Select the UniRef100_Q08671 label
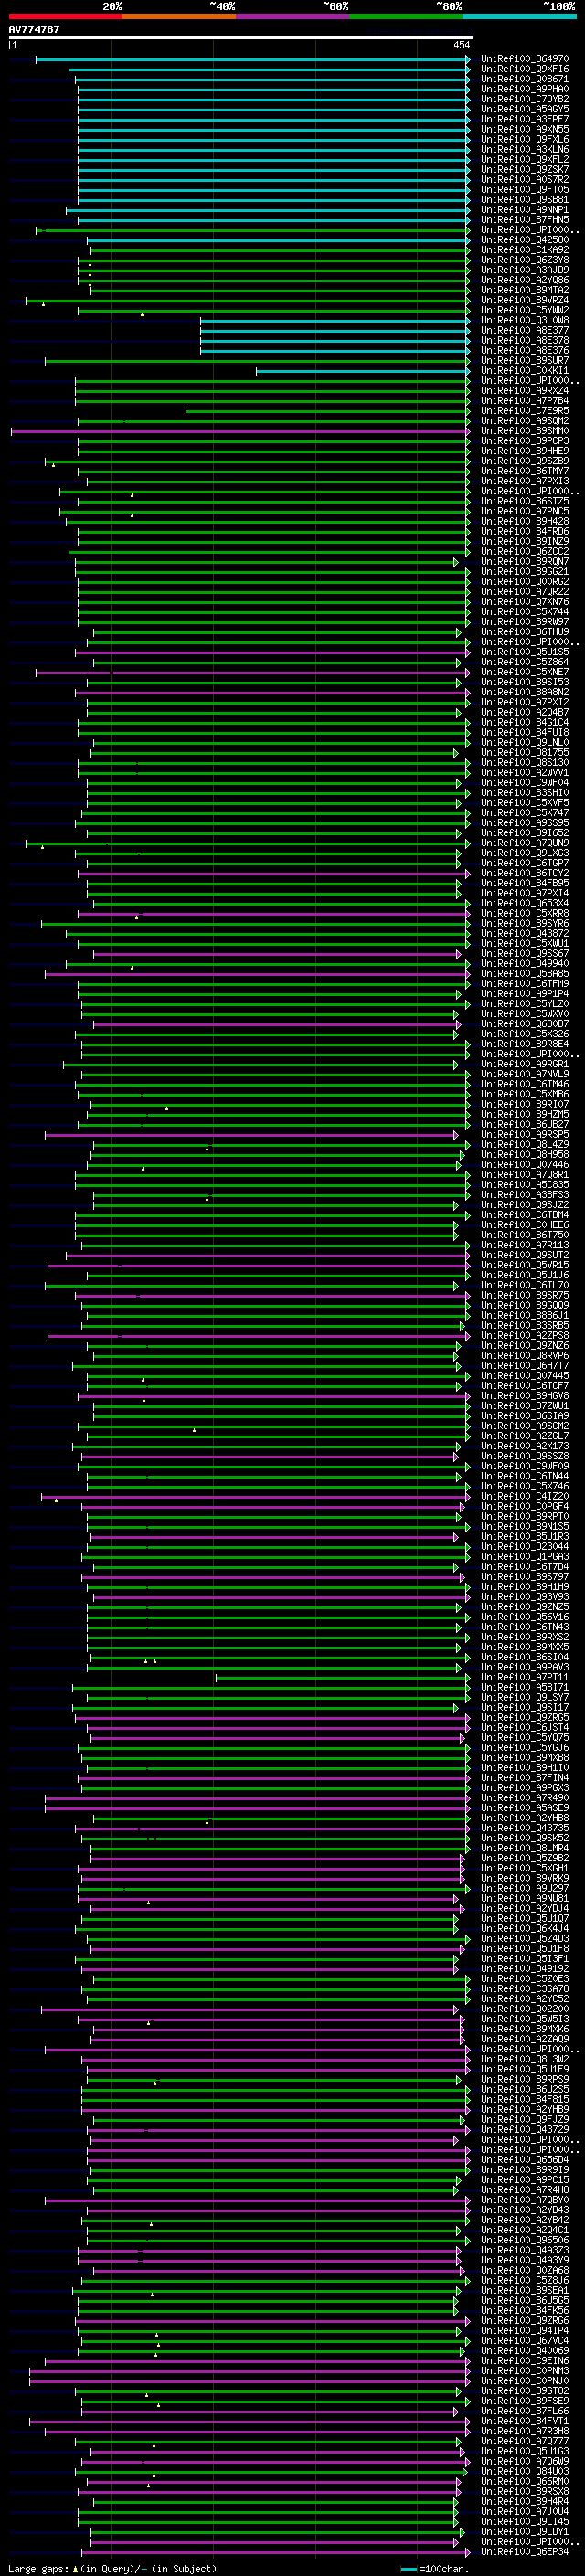 click(525, 79)
